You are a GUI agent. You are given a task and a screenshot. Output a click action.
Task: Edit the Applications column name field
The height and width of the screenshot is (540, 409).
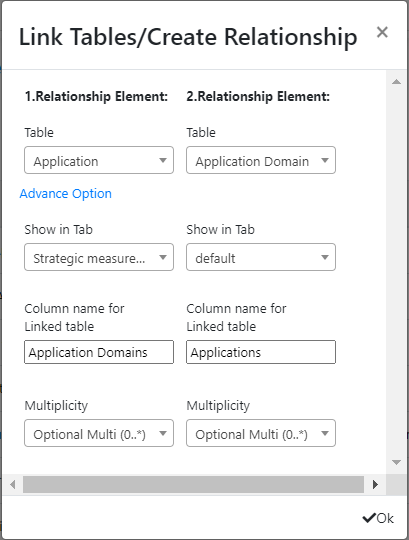pos(261,352)
